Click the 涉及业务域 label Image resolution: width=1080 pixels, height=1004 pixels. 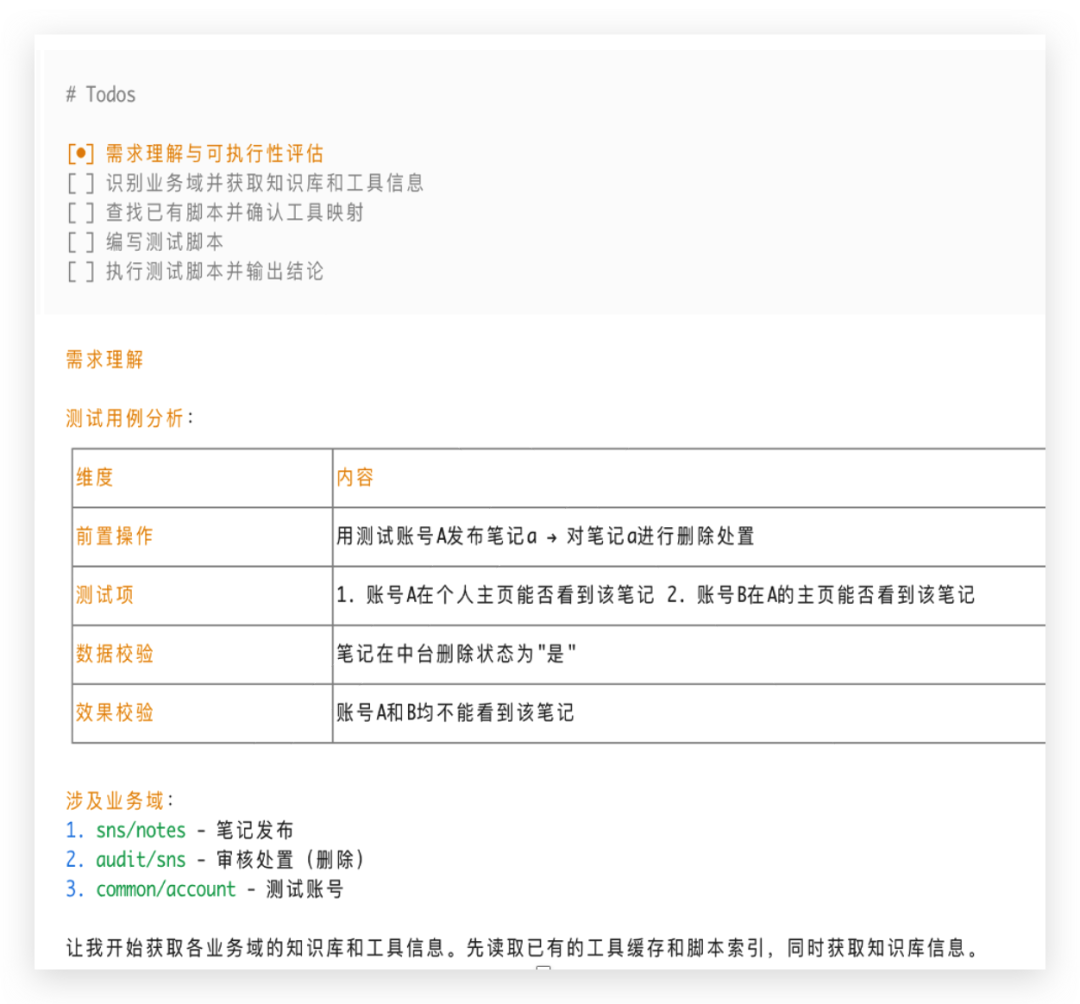[114, 801]
